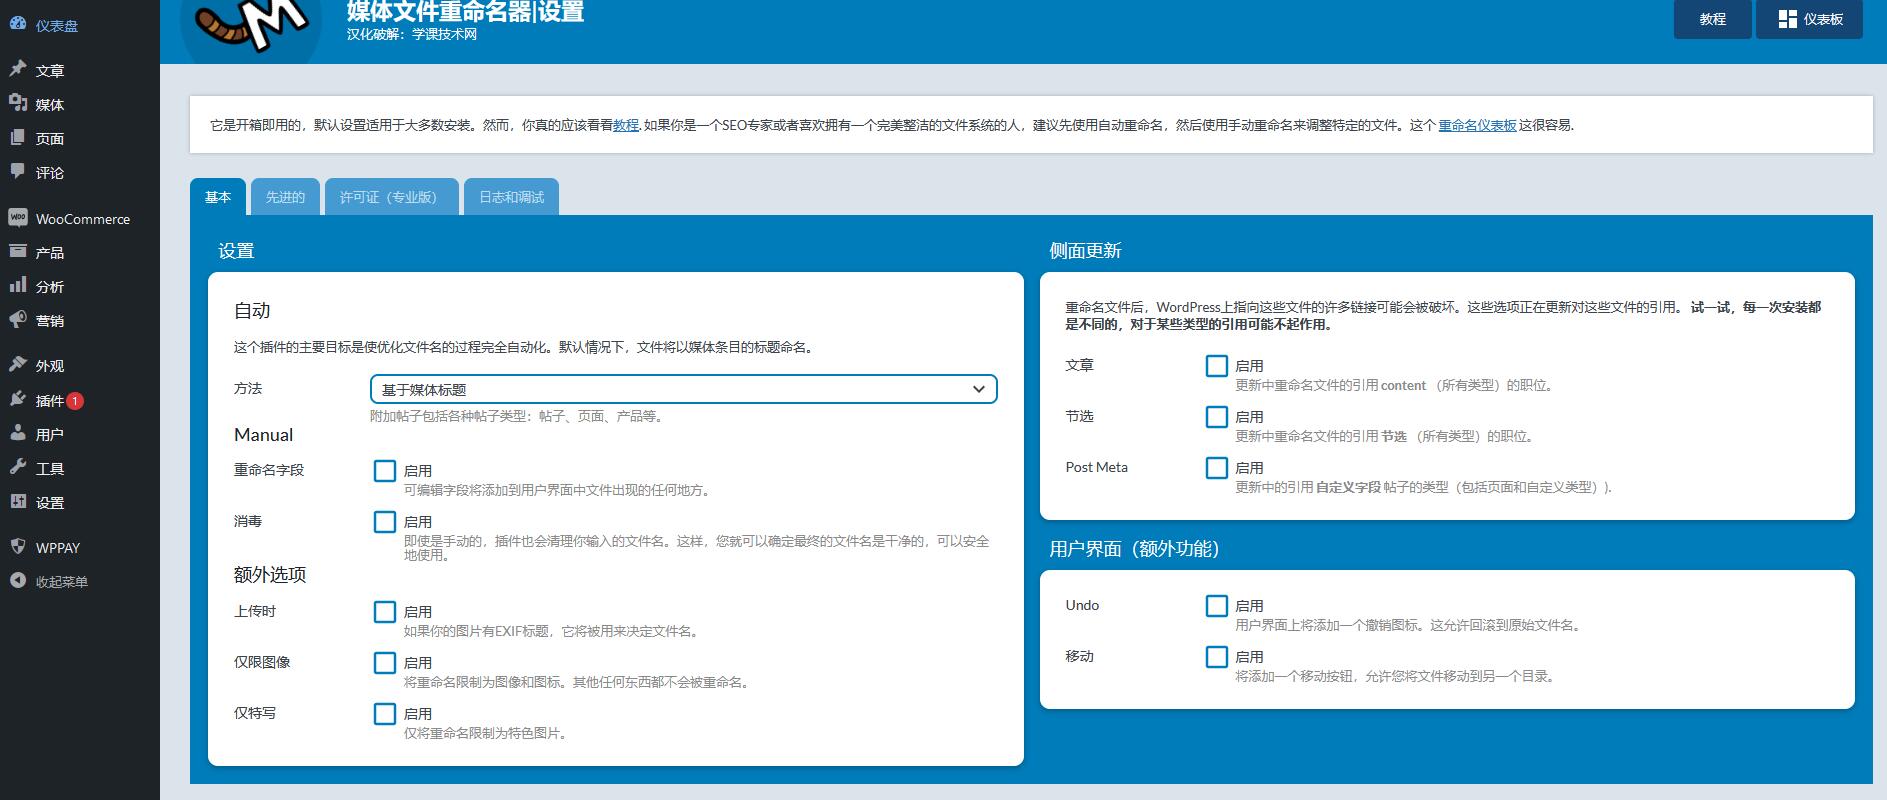Click the paintbrush icon beside 外观
Image resolution: width=1887 pixels, height=800 pixels.
(x=18, y=364)
